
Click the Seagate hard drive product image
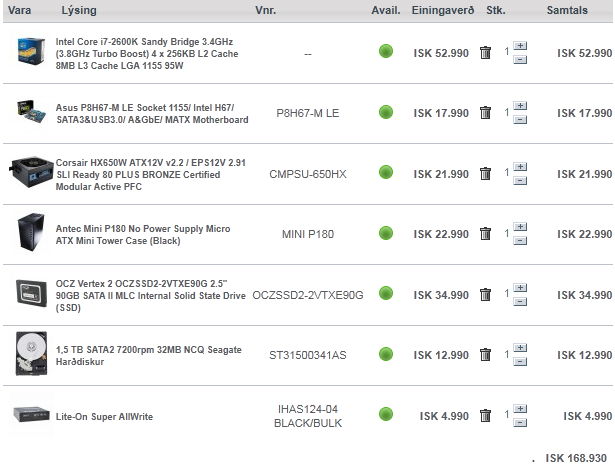tap(31, 355)
